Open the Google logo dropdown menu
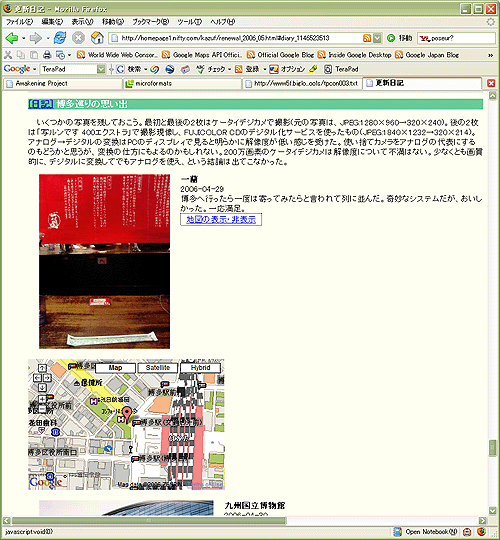500x540 pixels. click(34, 69)
